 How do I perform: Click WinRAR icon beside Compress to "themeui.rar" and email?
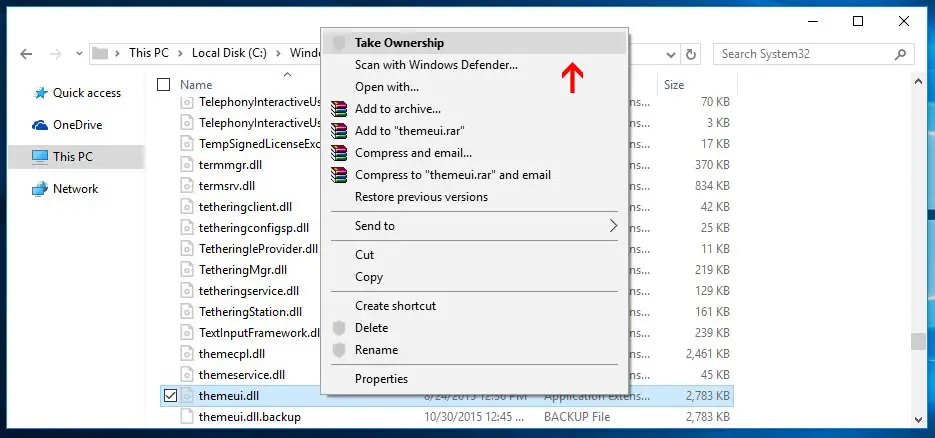coord(339,175)
